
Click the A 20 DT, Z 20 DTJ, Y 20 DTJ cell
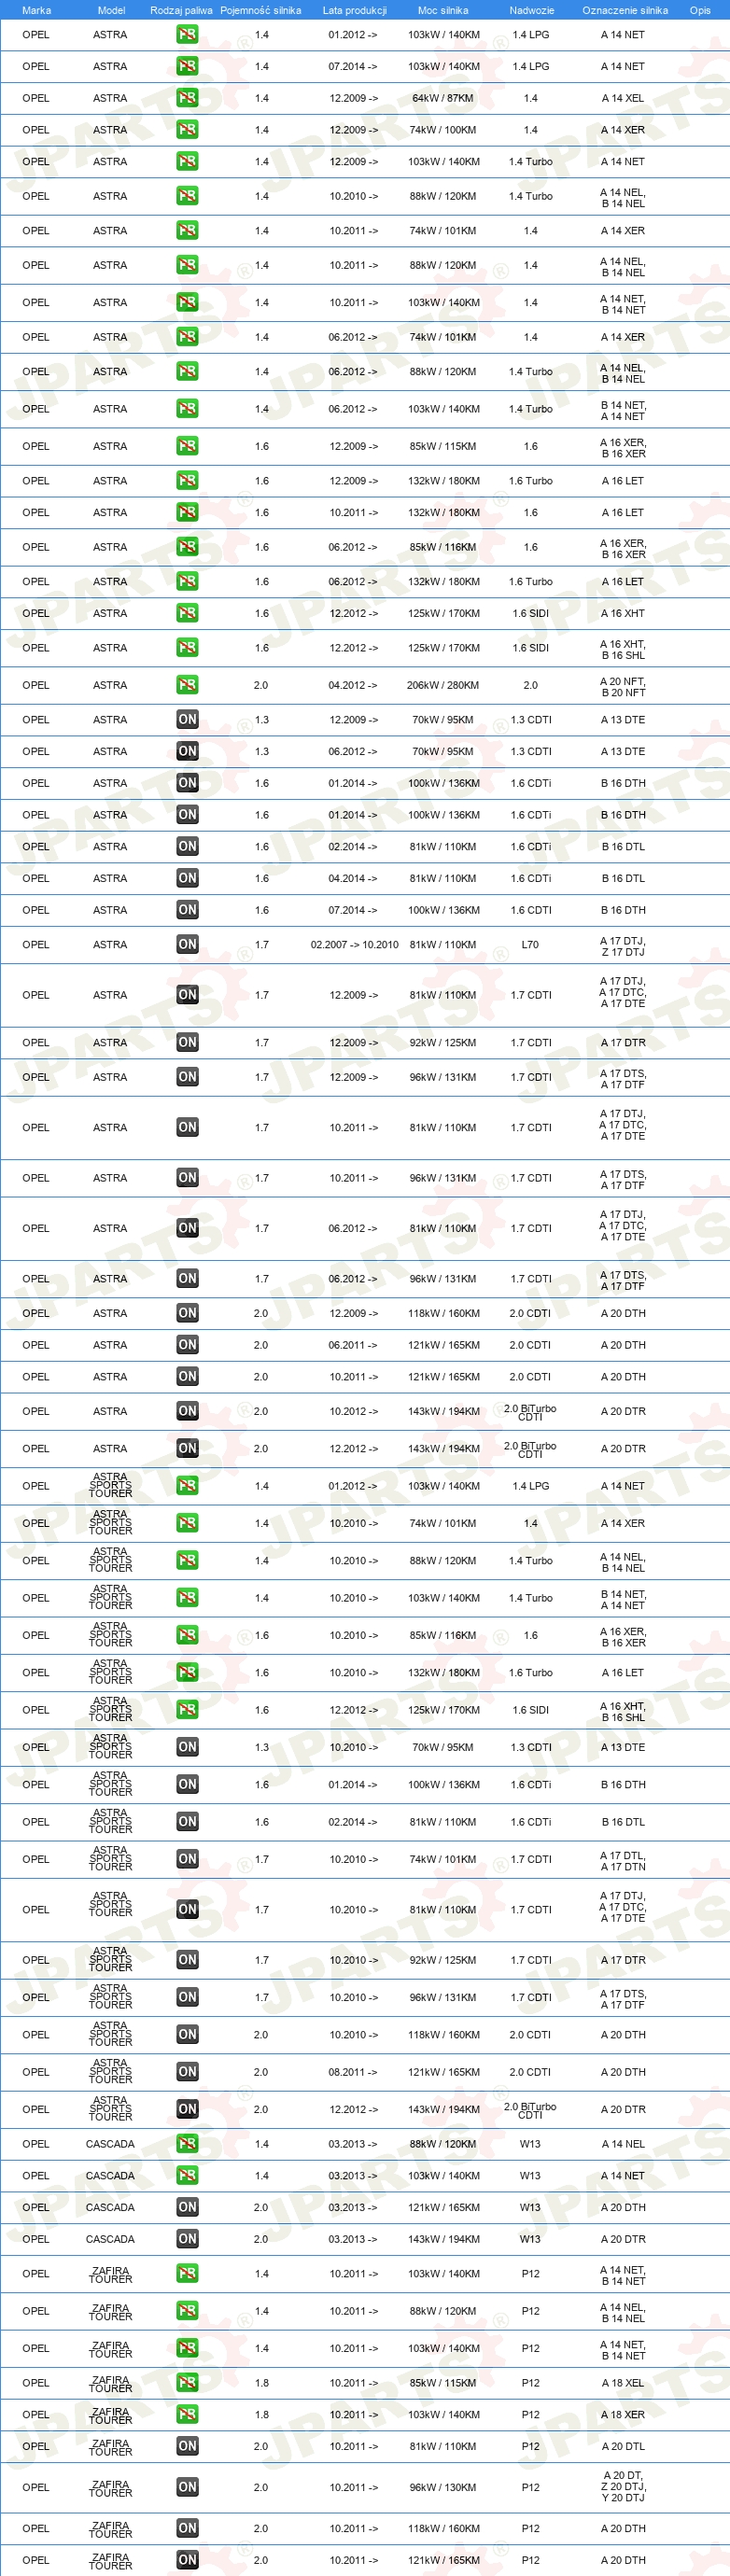click(623, 2487)
